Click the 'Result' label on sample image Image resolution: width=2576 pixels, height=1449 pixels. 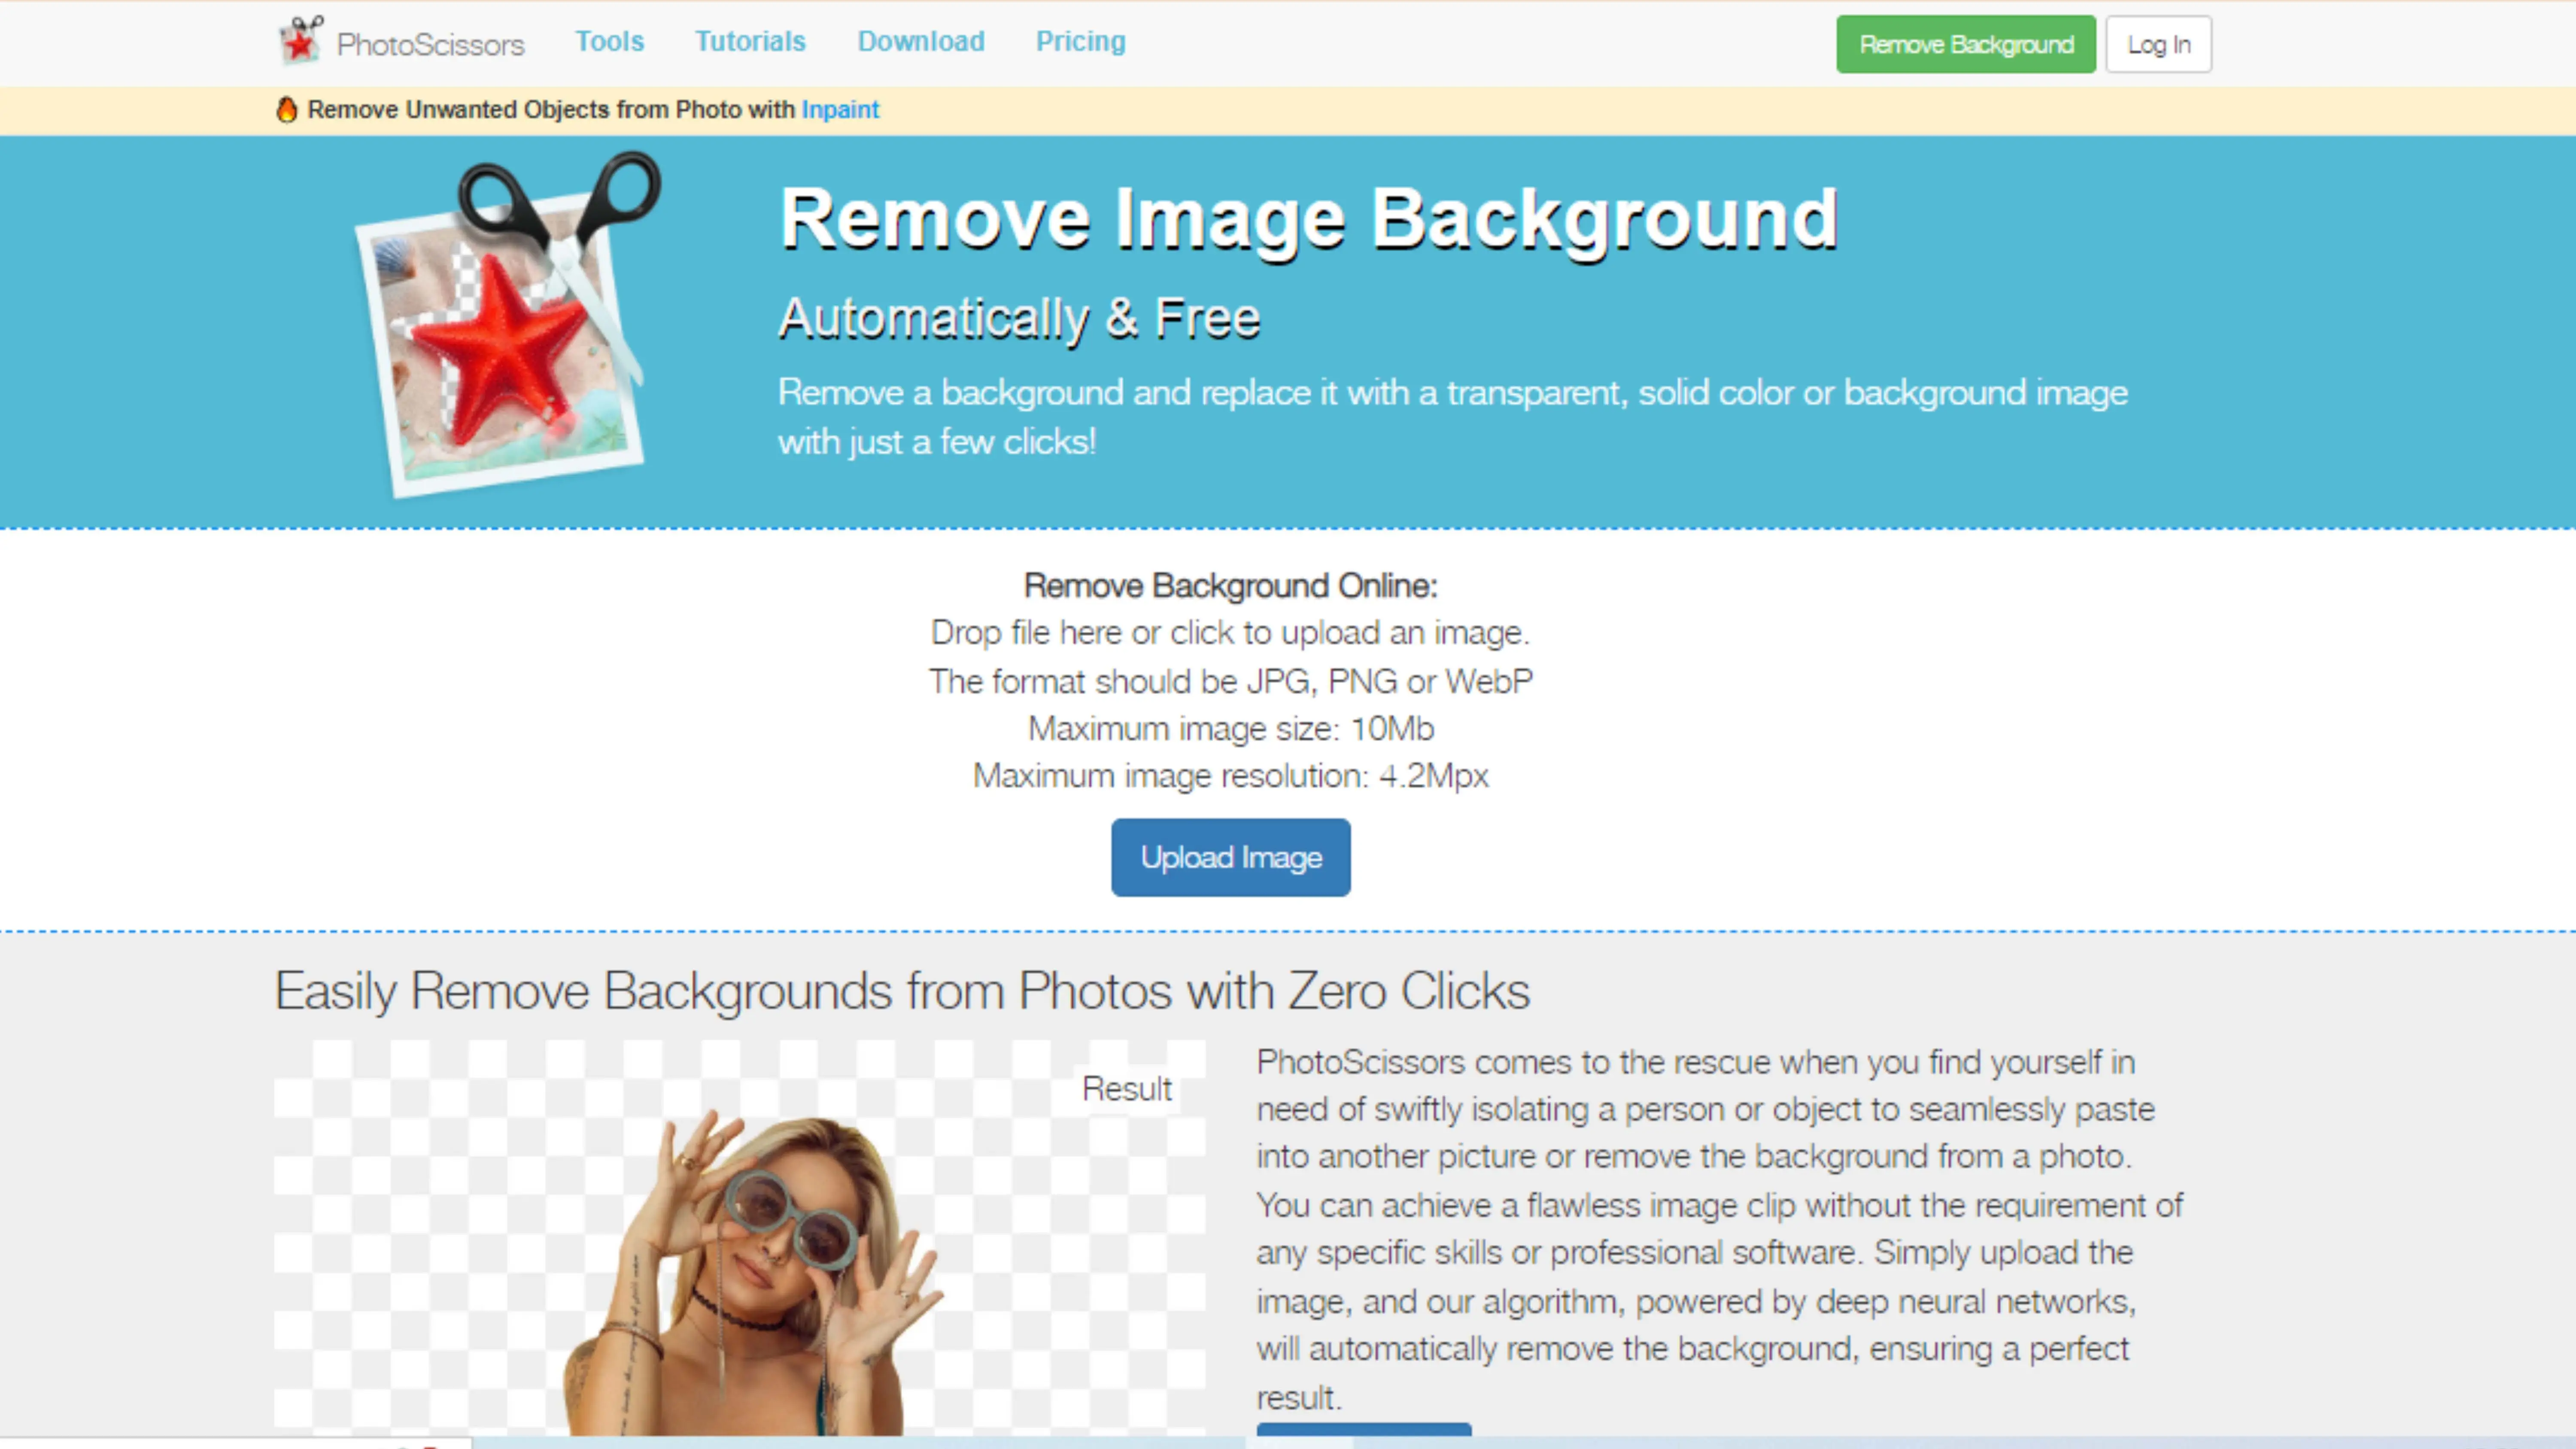tap(1127, 1088)
